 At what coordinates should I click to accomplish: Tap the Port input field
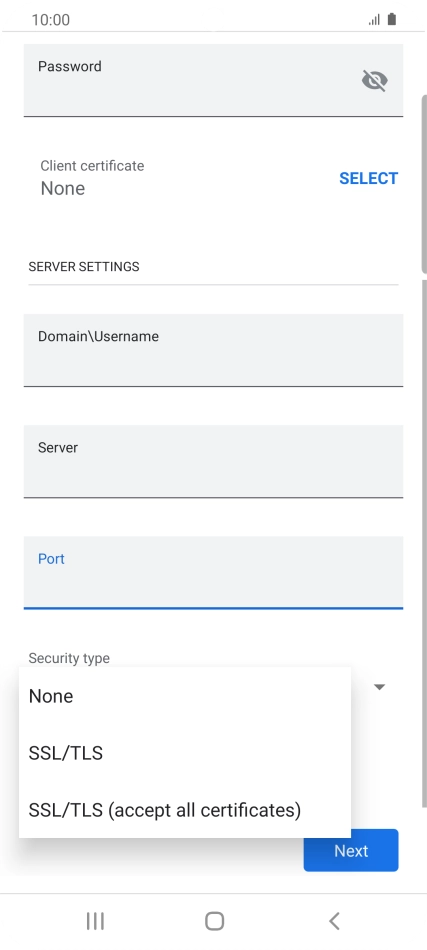[213, 572]
